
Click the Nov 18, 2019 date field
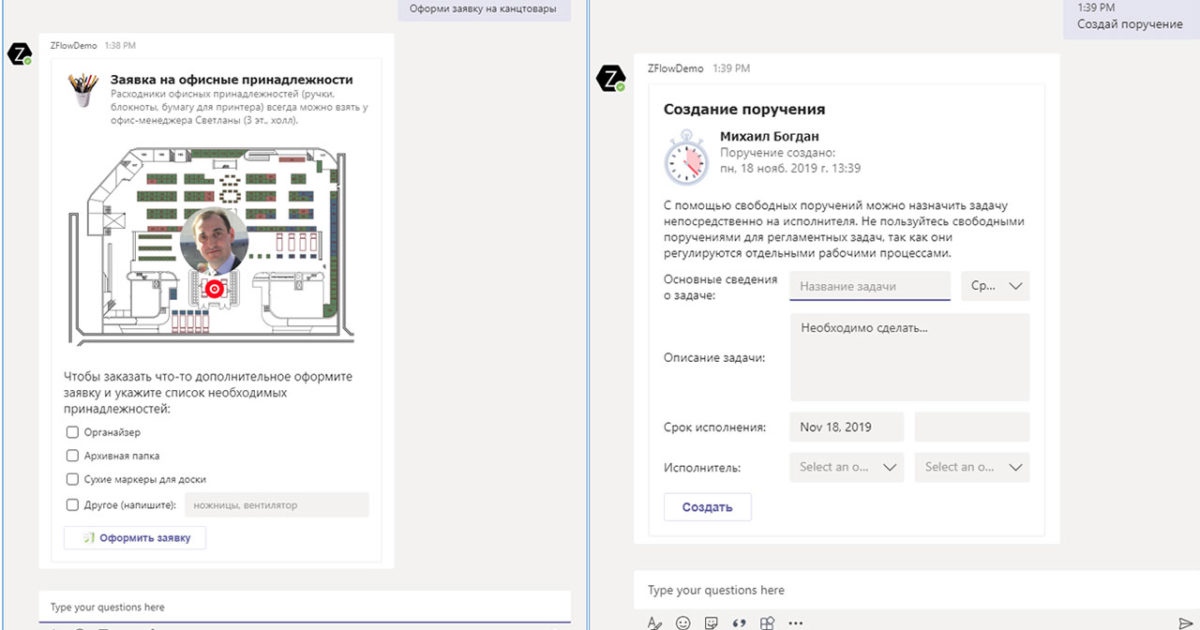coord(845,427)
